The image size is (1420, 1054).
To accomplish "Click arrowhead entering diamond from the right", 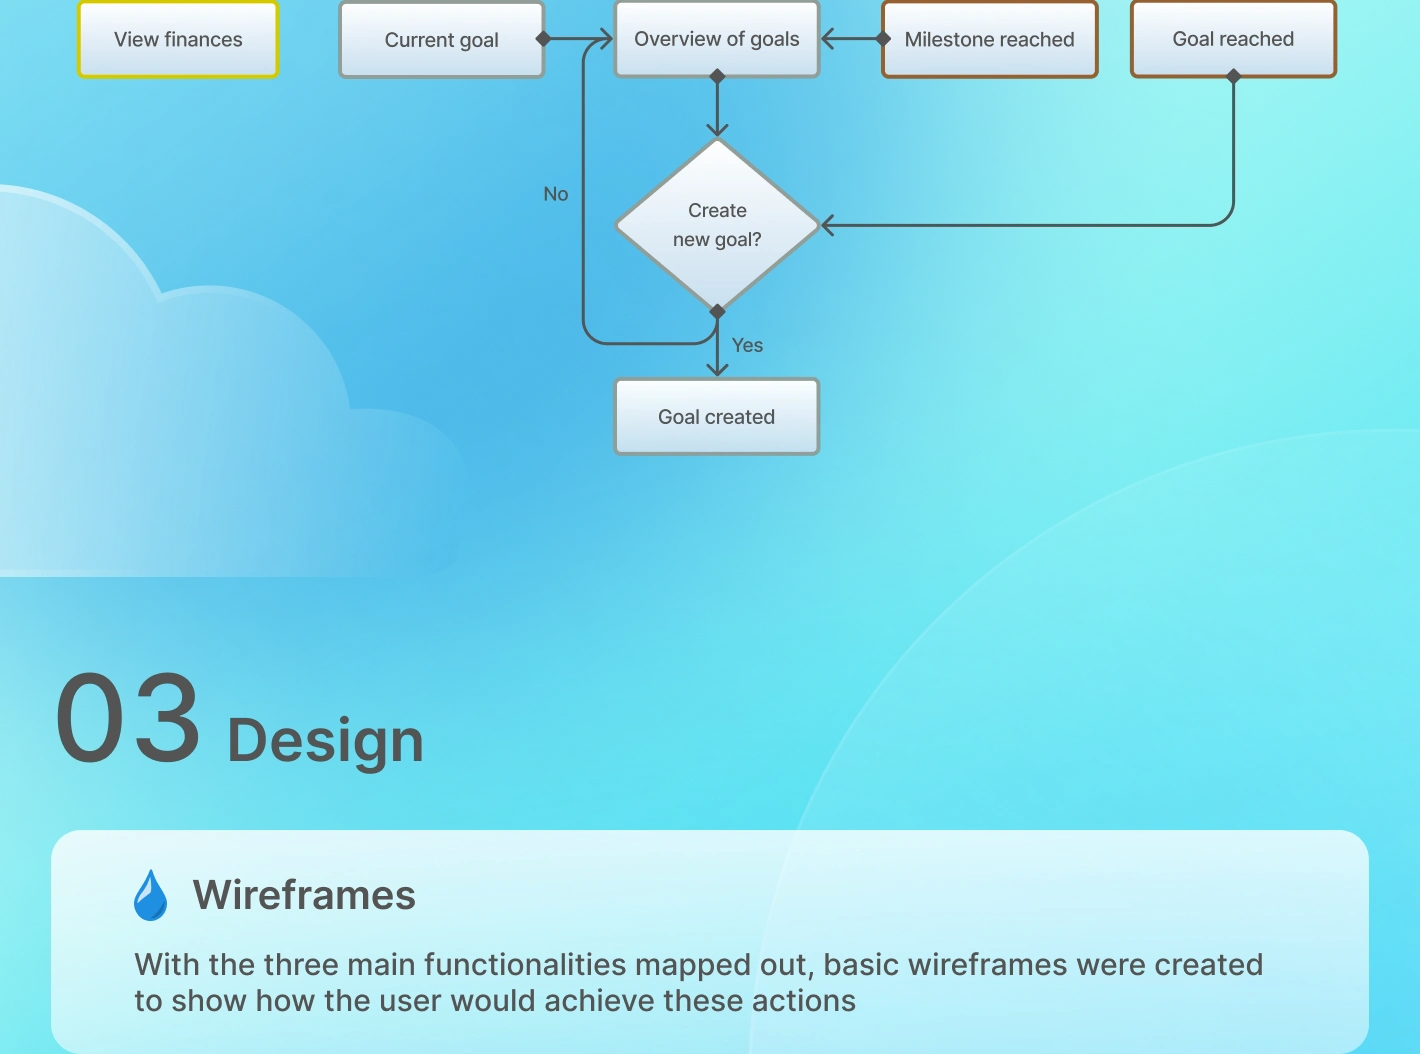I will point(829,225).
